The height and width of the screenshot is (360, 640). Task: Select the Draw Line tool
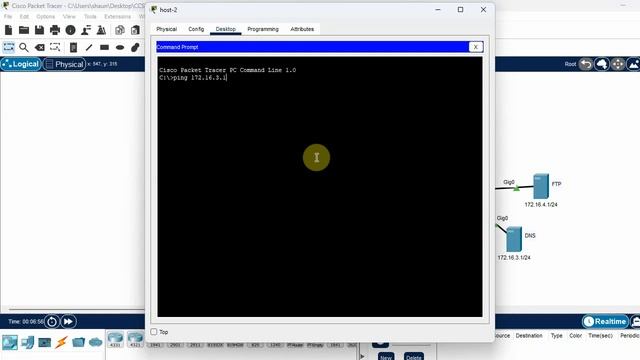(89, 47)
